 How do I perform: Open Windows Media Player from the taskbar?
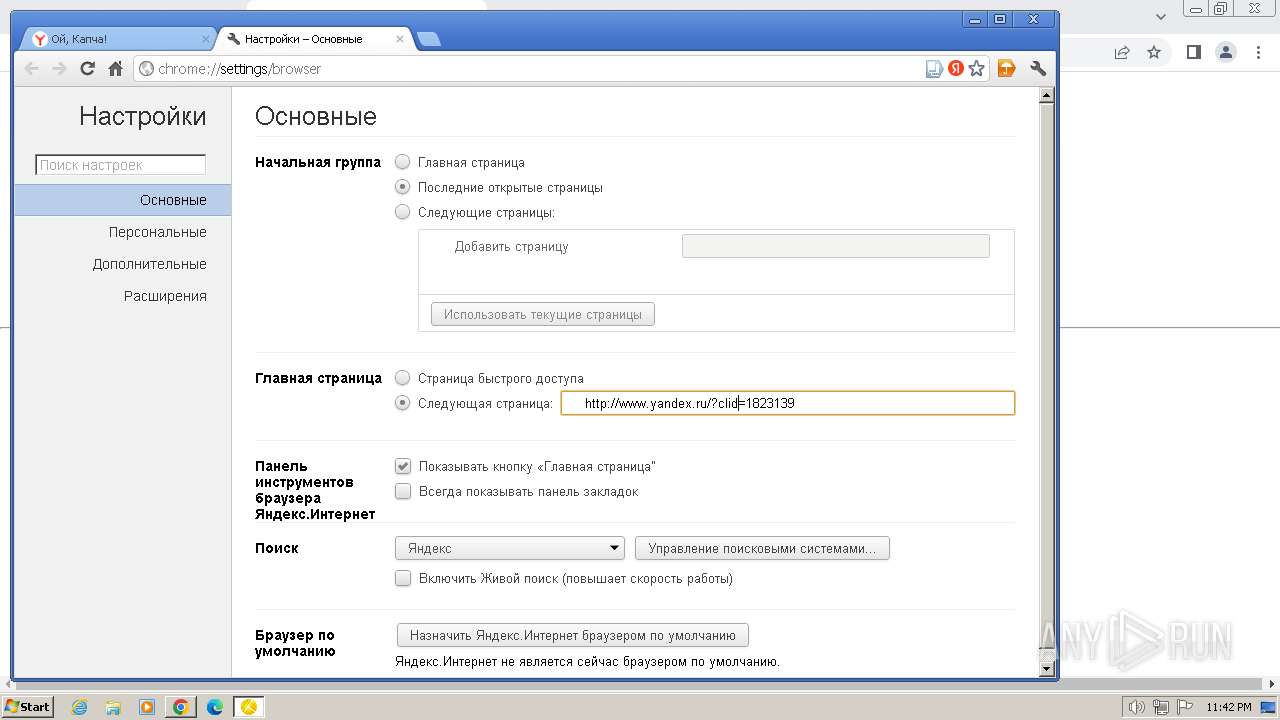(147, 707)
